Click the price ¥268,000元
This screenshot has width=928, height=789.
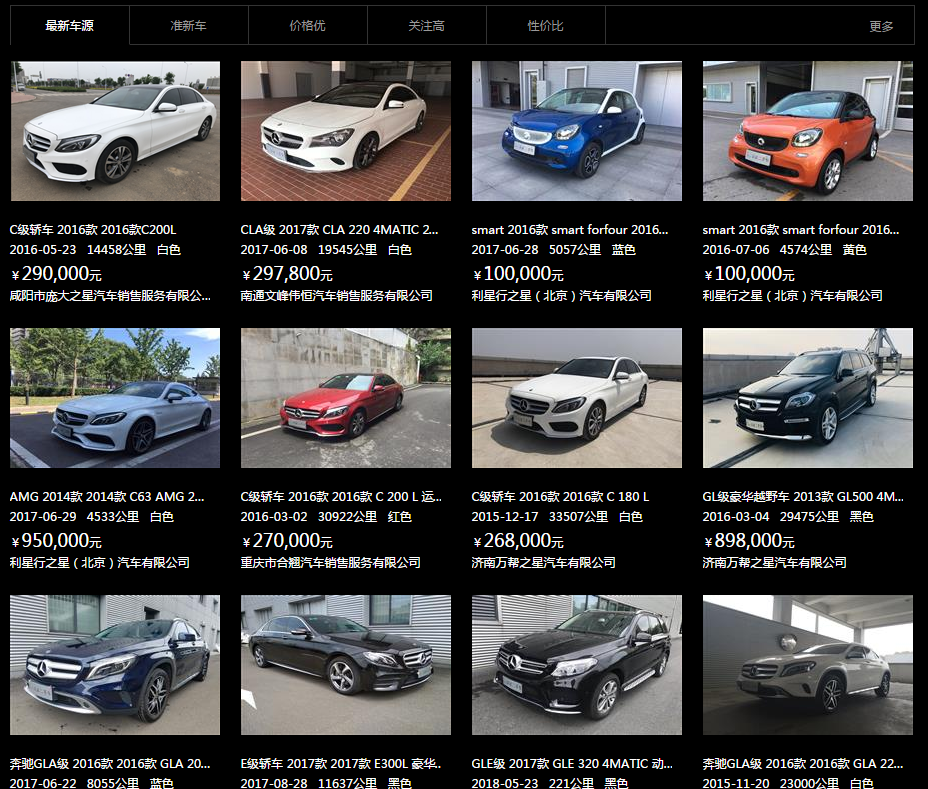coord(518,540)
